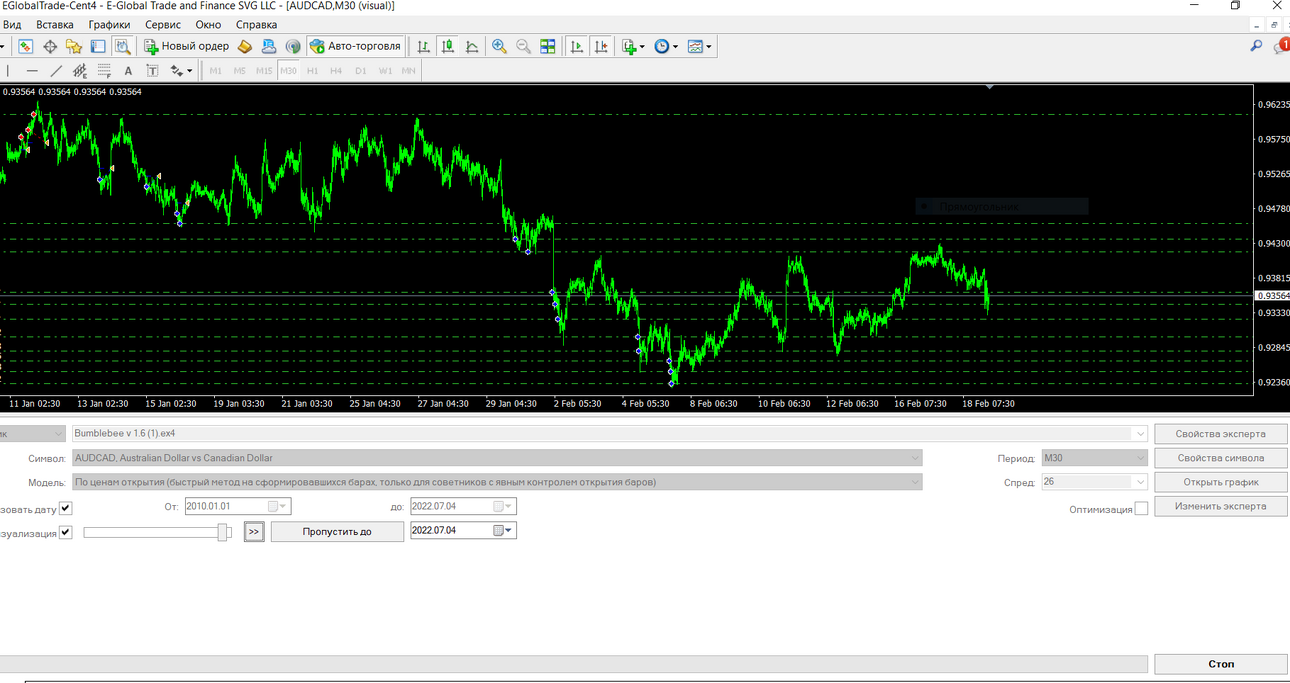1290x683 pixels.
Task: Select the vertical line drawing tool
Action: [x=8, y=71]
